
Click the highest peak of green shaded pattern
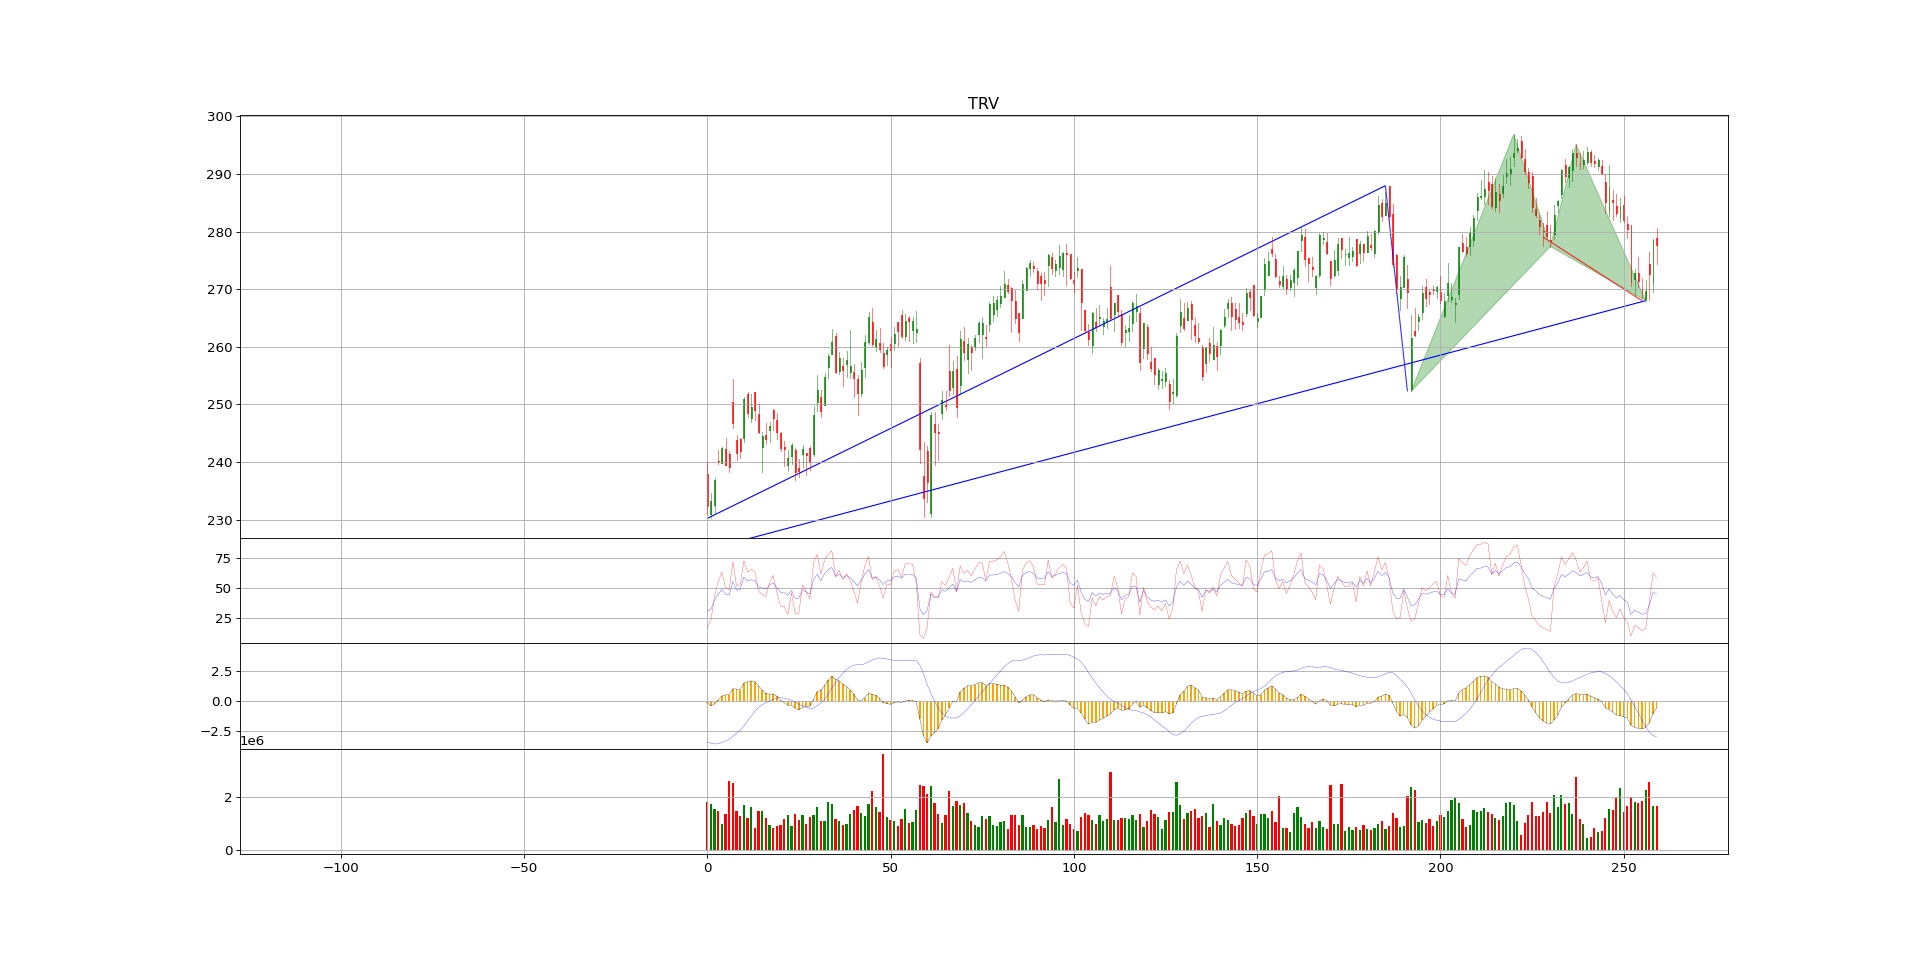pos(1514,136)
